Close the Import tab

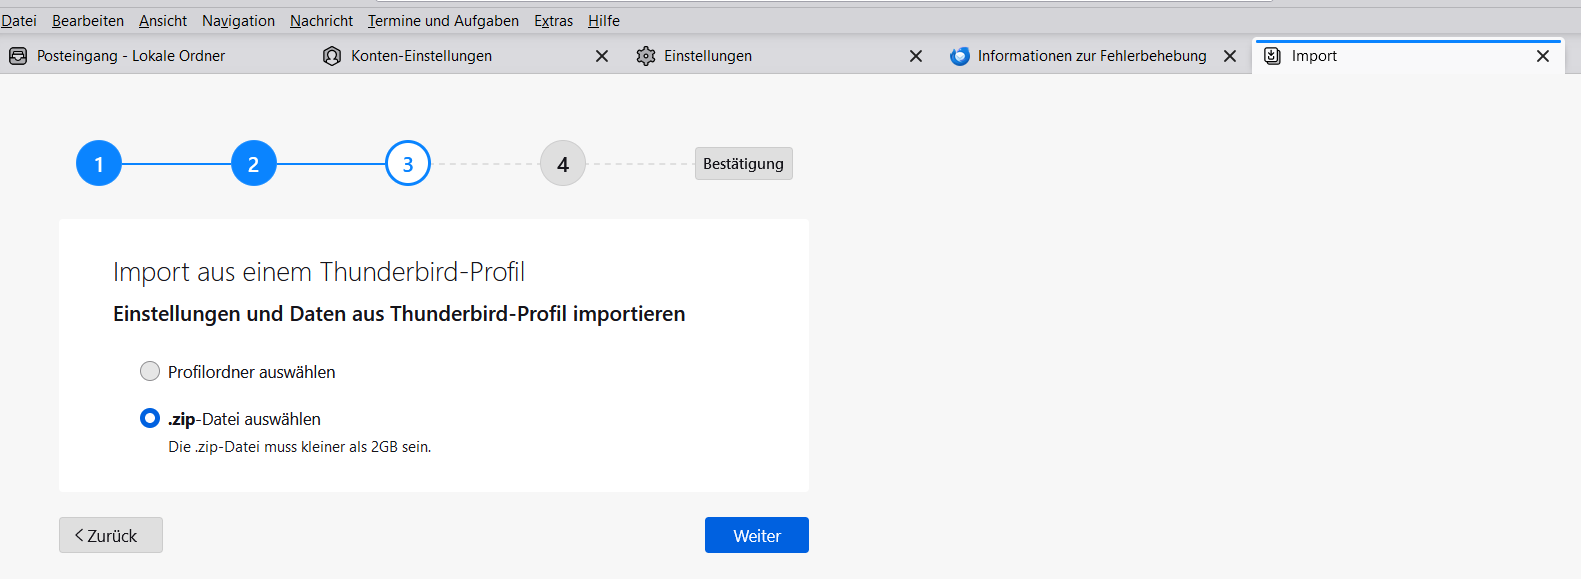pos(1543,56)
